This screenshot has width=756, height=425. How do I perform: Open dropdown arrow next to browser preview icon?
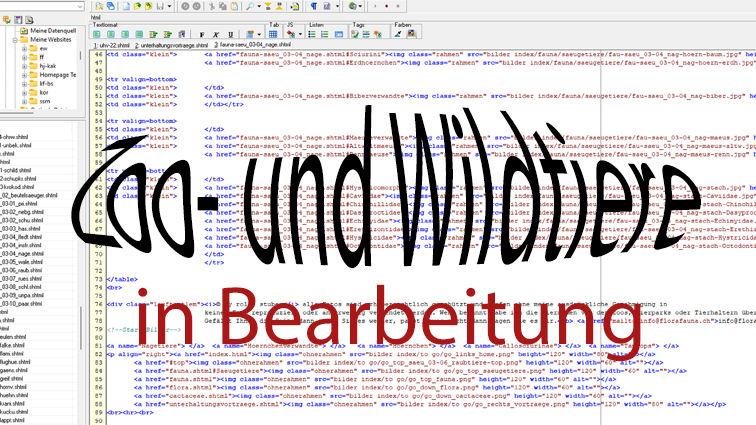coord(362,6)
